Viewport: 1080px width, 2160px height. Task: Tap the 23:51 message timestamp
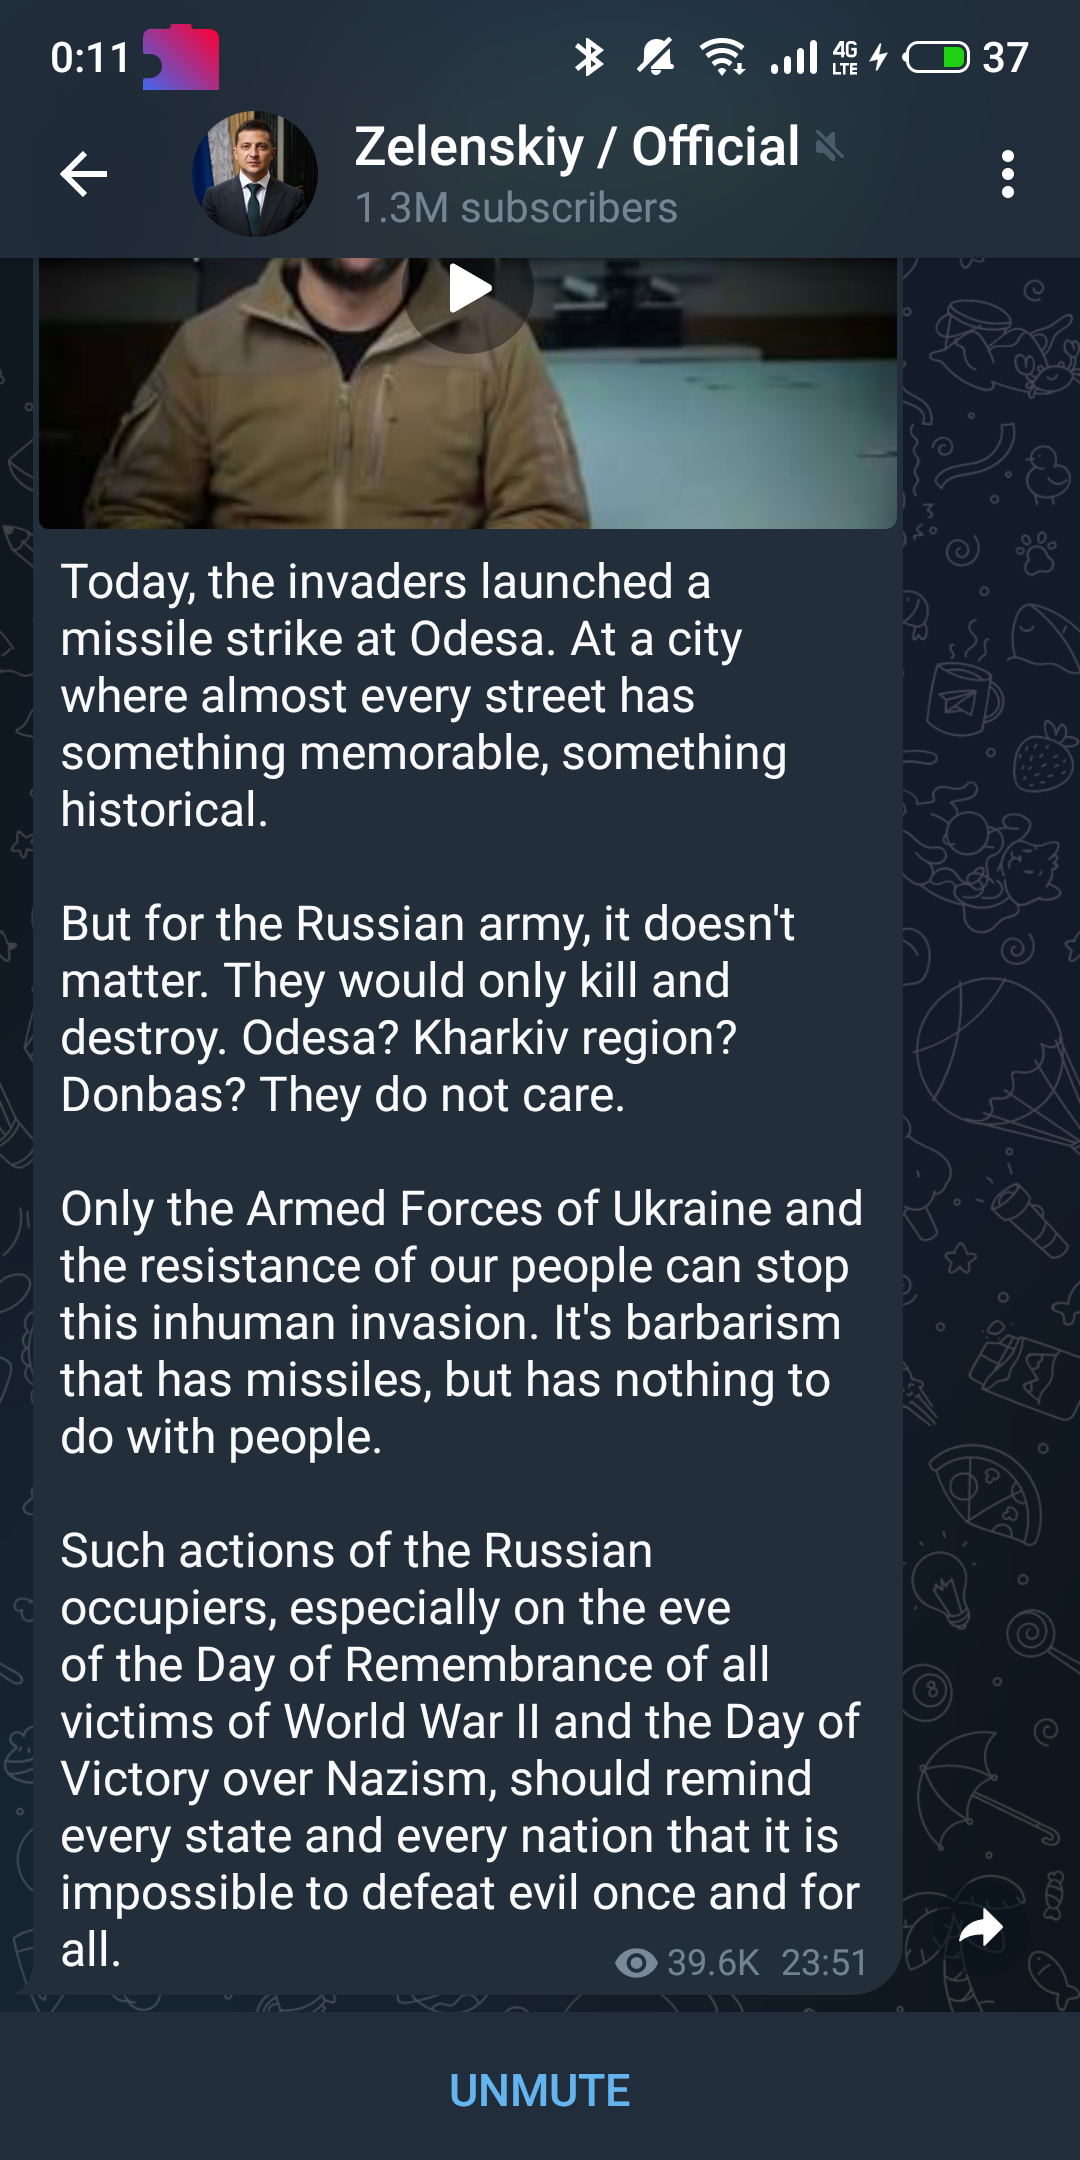(823, 1963)
